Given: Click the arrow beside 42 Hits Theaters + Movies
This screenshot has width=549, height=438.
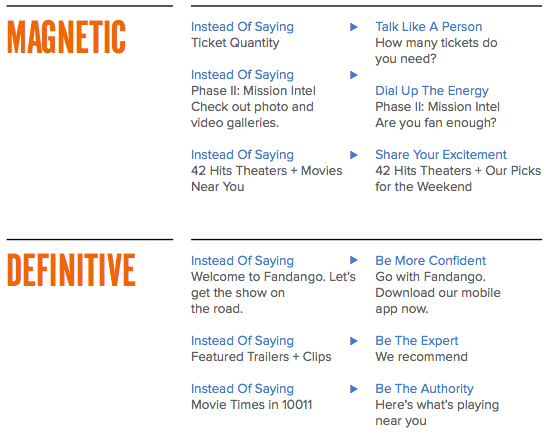Looking at the screenshot, I should pos(354,155).
